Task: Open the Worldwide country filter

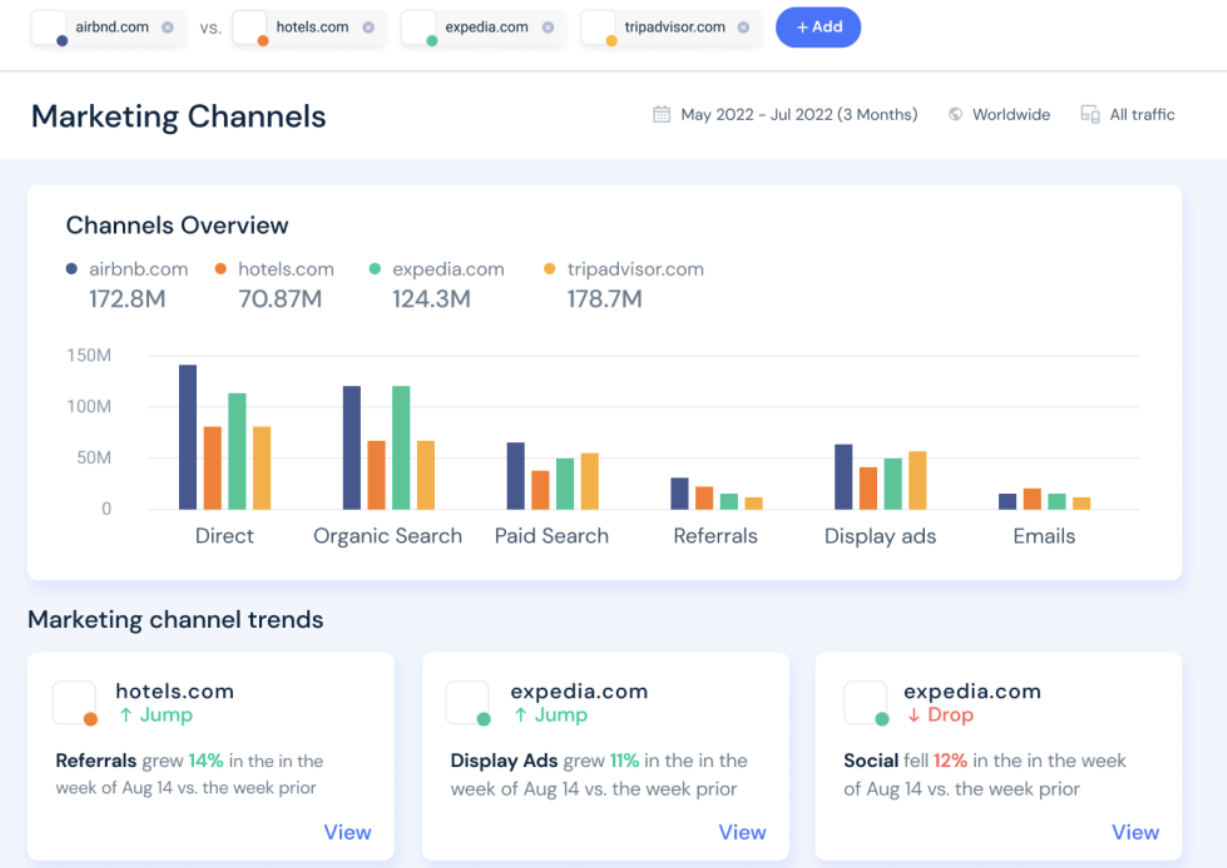Action: point(1011,114)
